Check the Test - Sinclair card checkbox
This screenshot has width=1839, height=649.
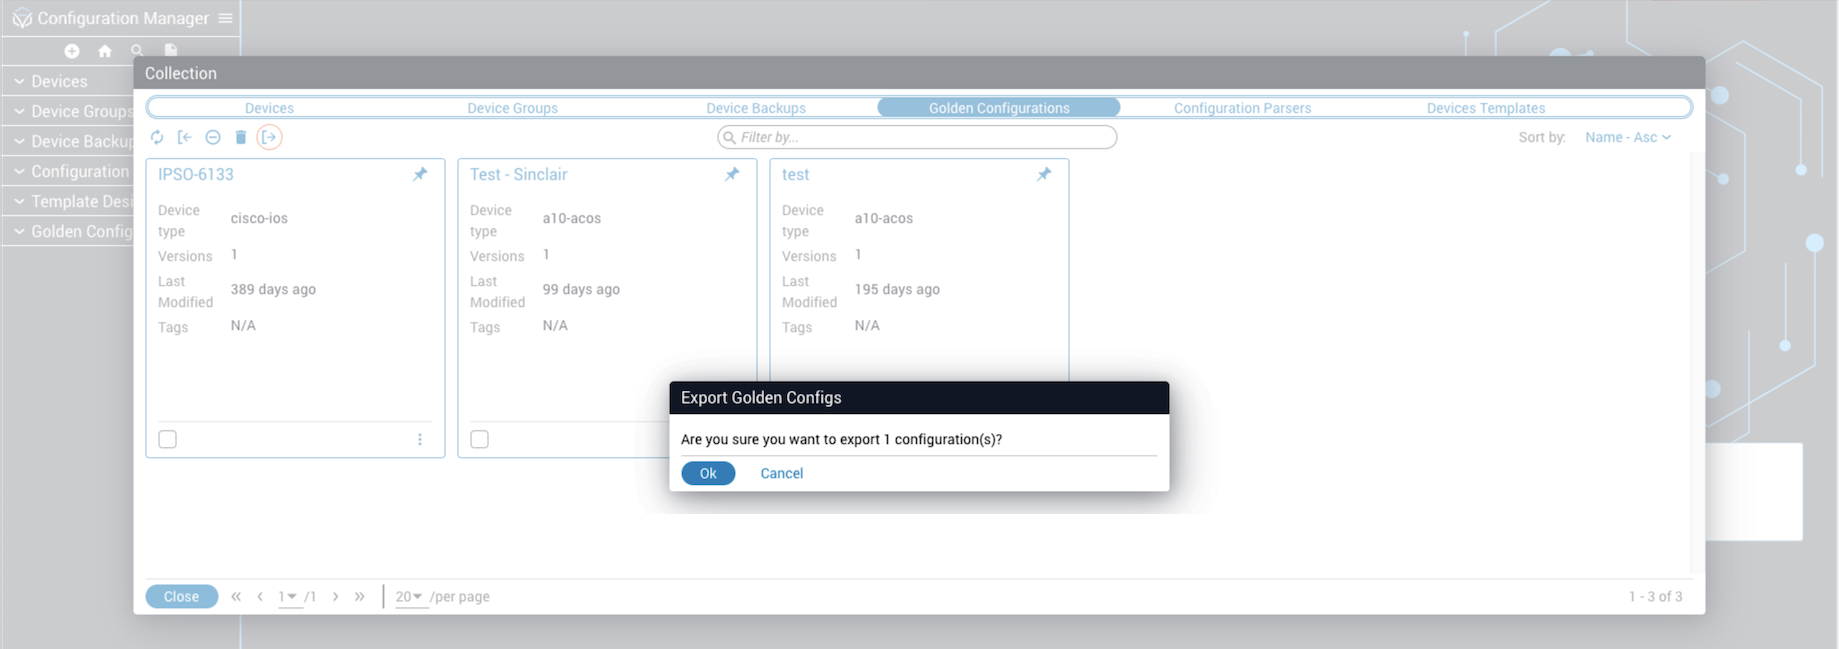click(480, 440)
